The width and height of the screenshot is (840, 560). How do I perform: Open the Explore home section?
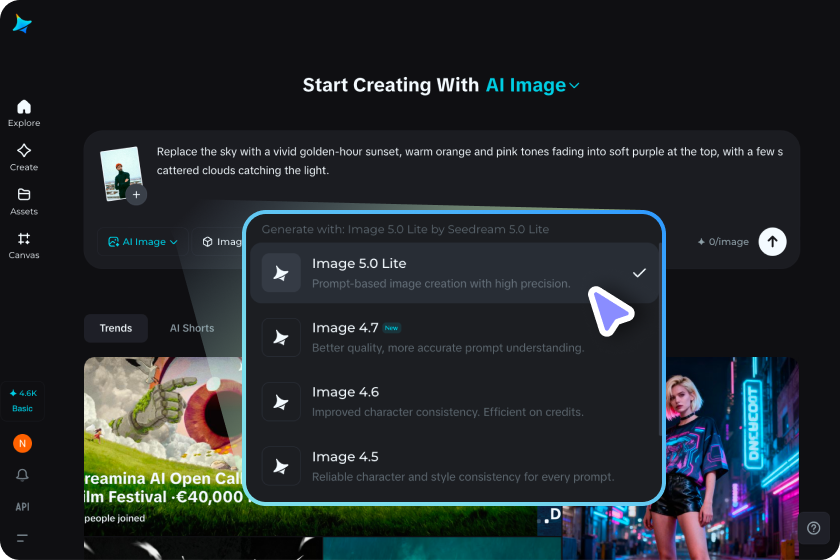click(24, 113)
